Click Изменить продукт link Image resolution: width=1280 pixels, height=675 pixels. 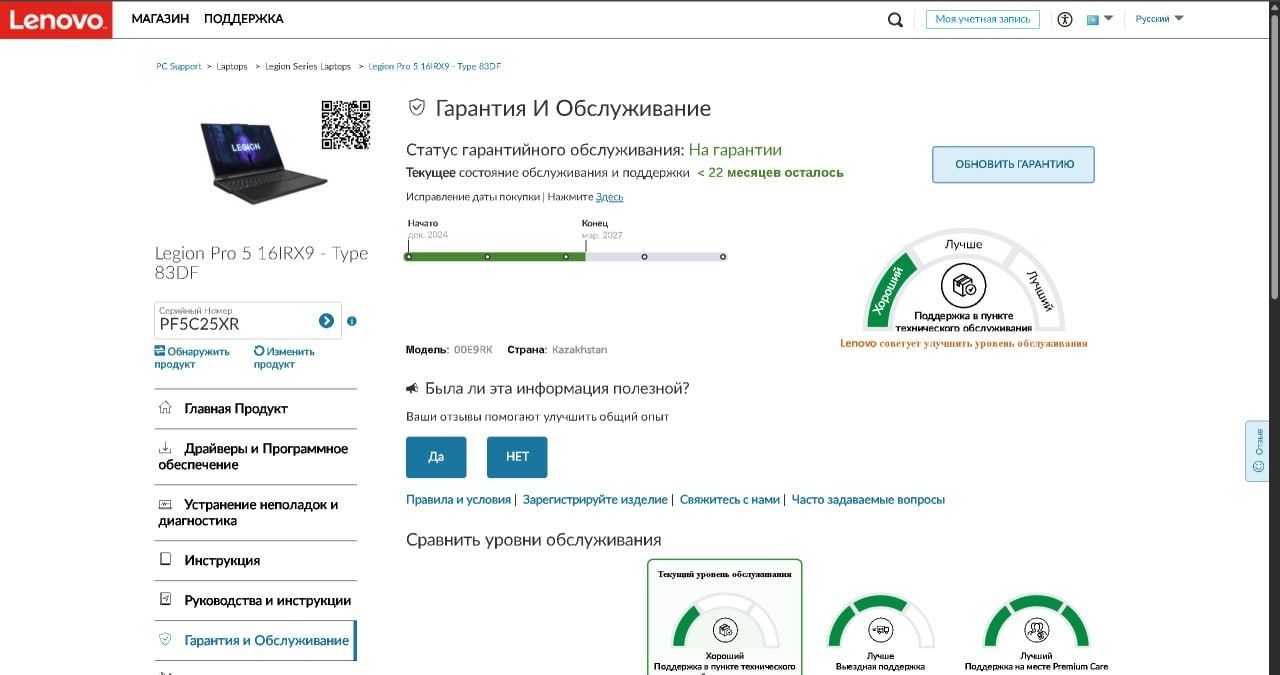(x=284, y=358)
